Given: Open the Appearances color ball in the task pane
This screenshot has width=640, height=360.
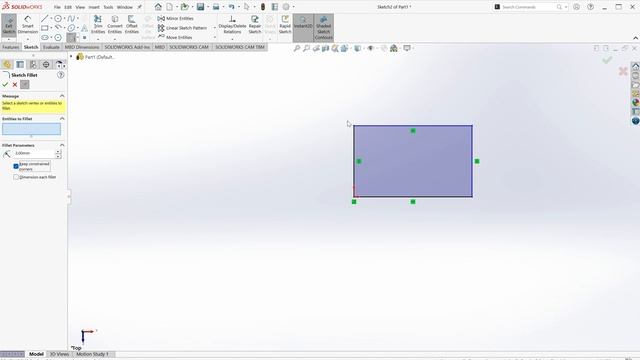Looking at the screenshot, I should [x=636, y=102].
